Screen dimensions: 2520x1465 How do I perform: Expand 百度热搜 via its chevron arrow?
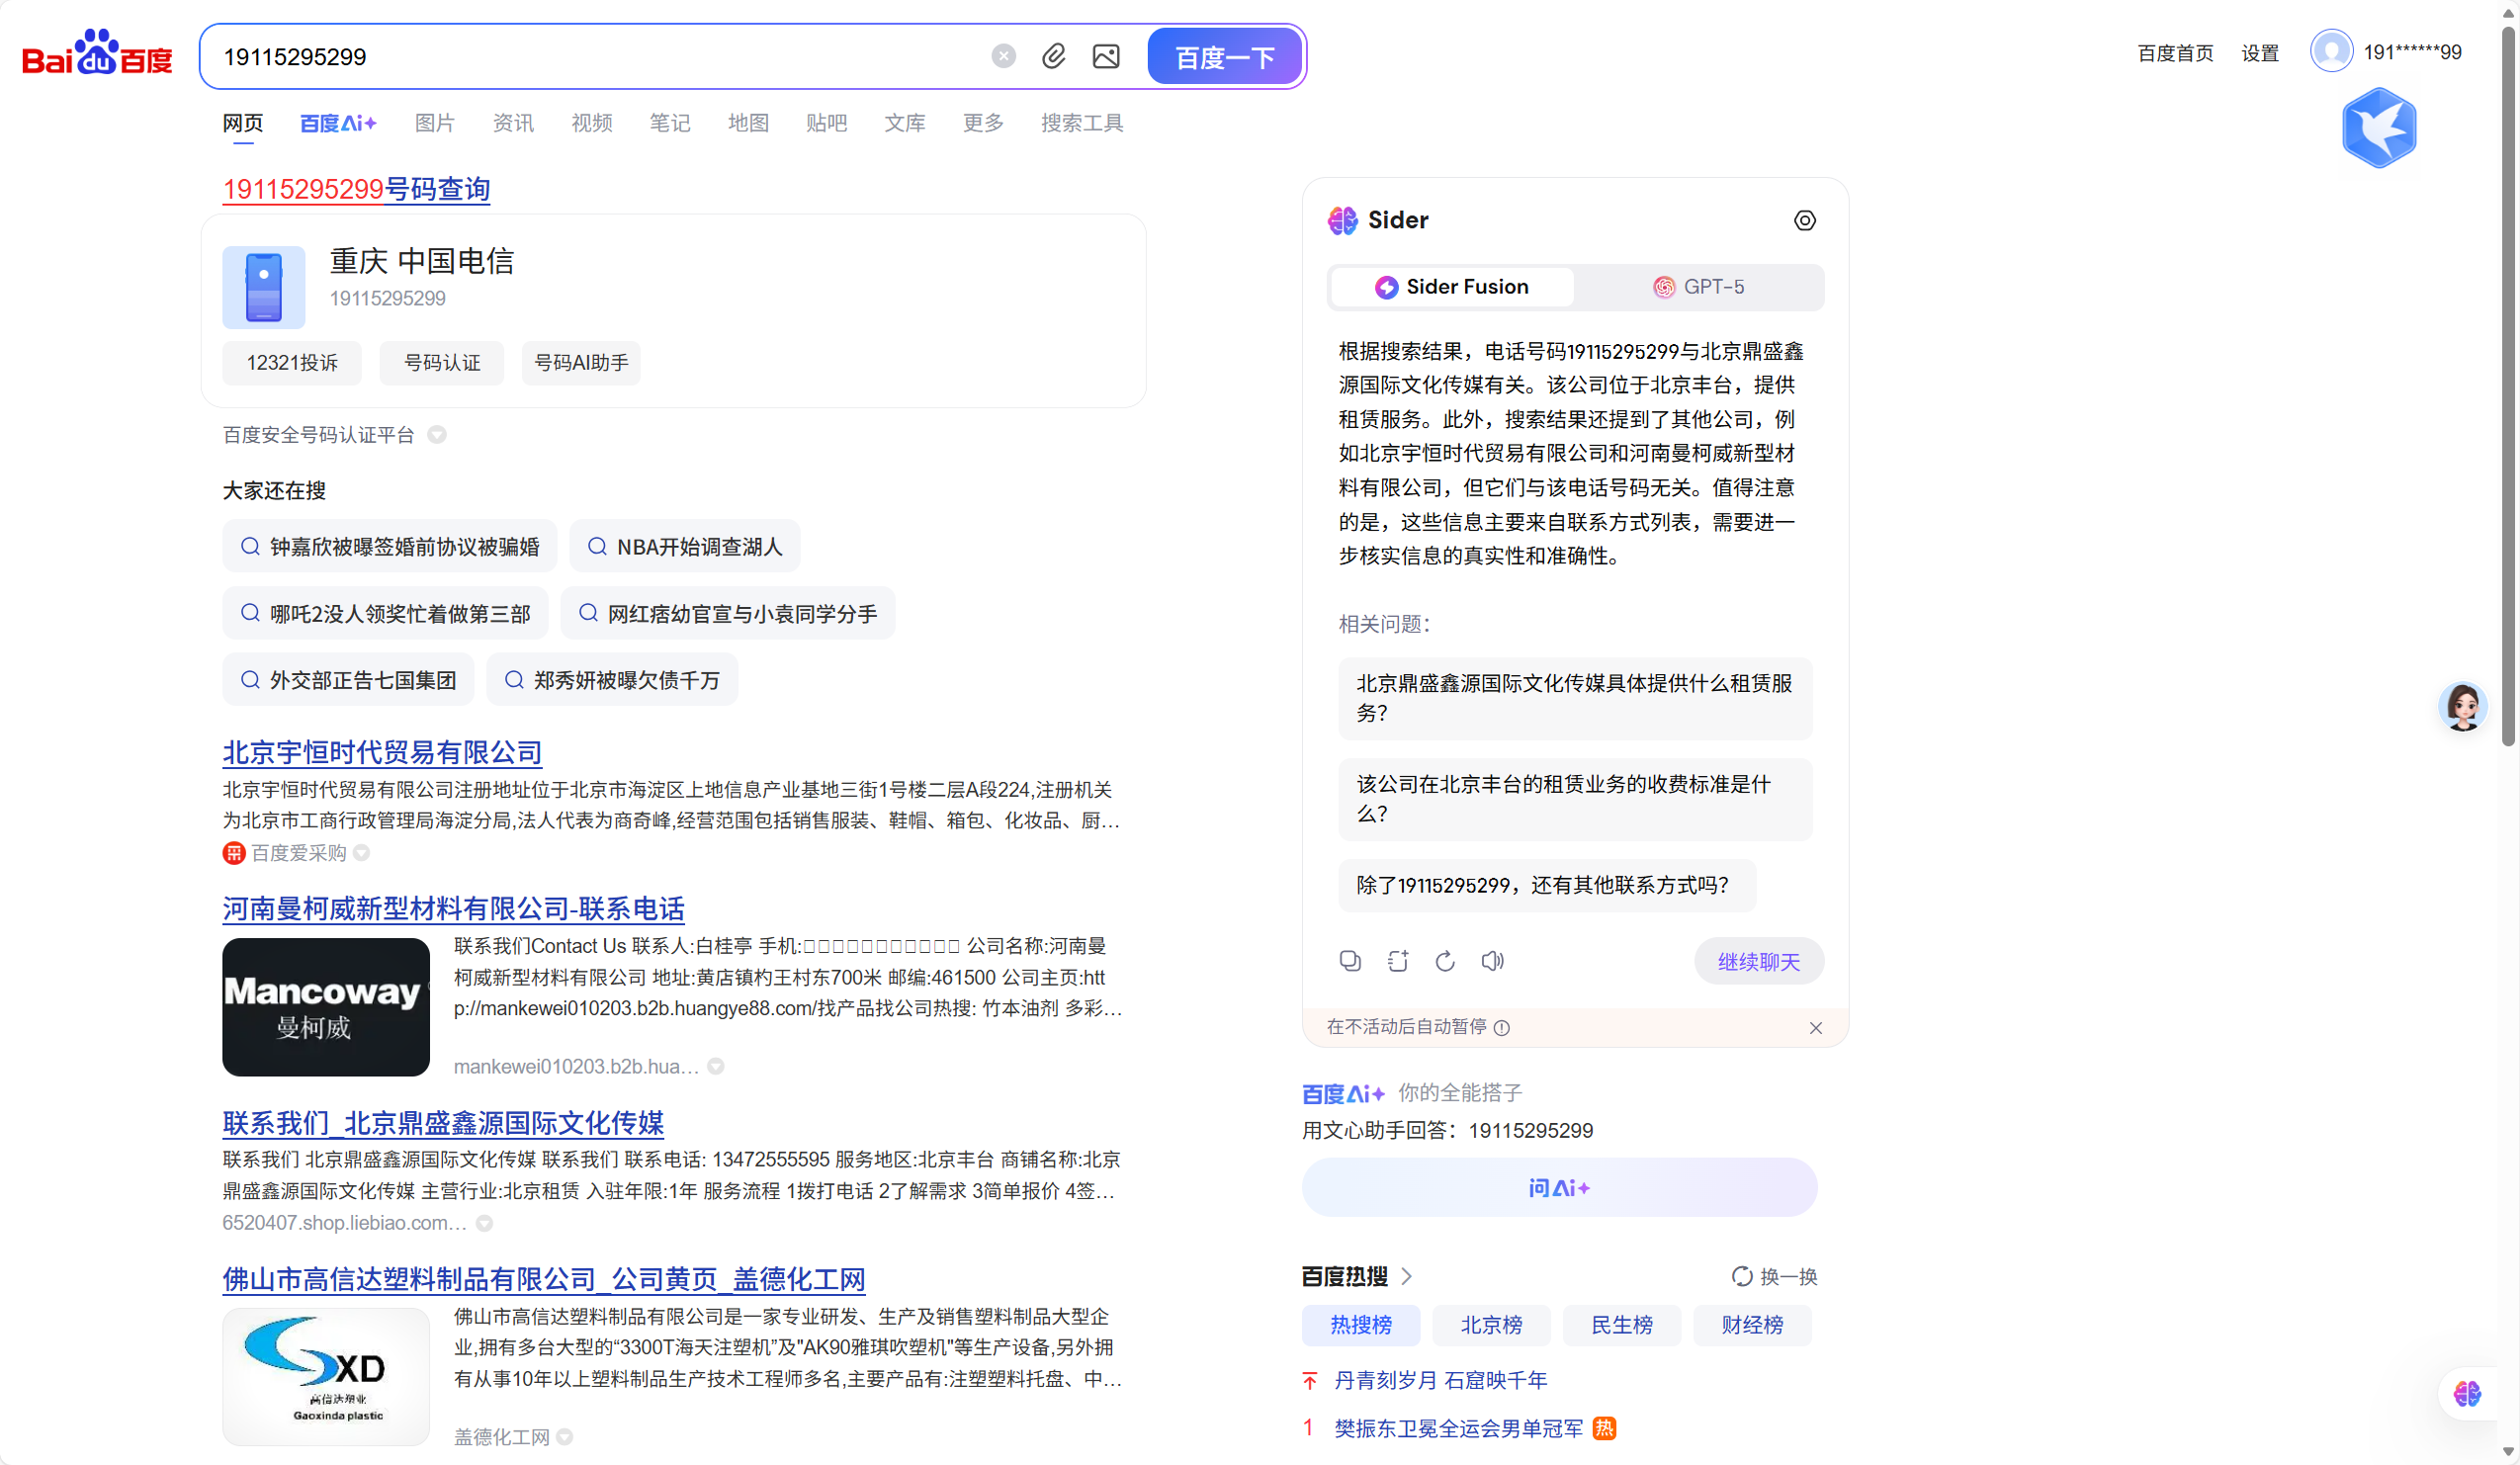pyautogui.click(x=1408, y=1276)
